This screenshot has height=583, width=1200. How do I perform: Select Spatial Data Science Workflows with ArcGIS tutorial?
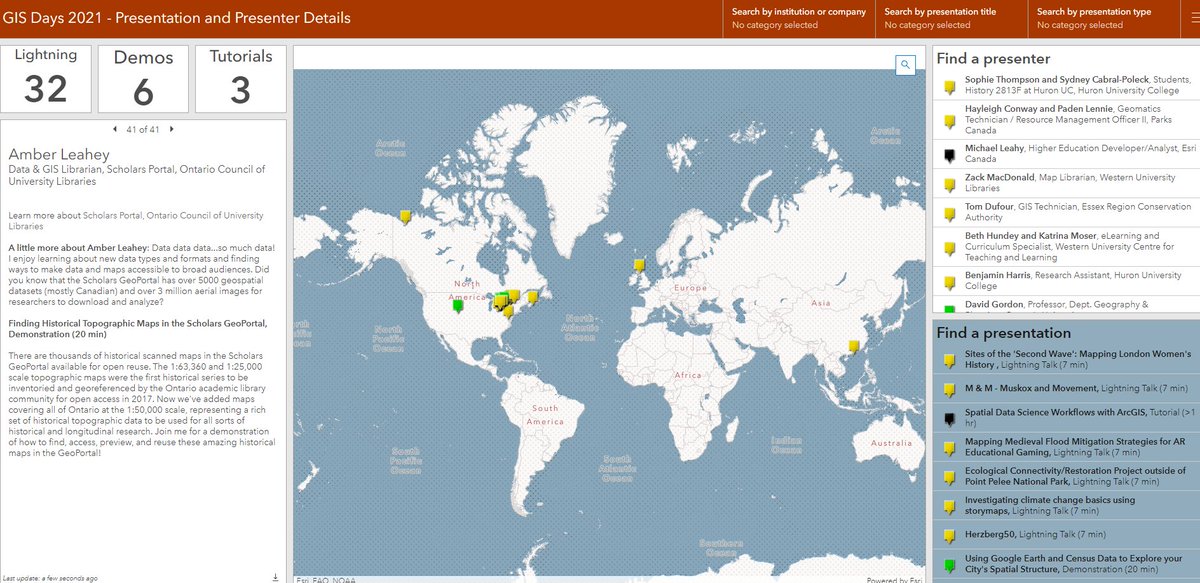tap(1066, 417)
